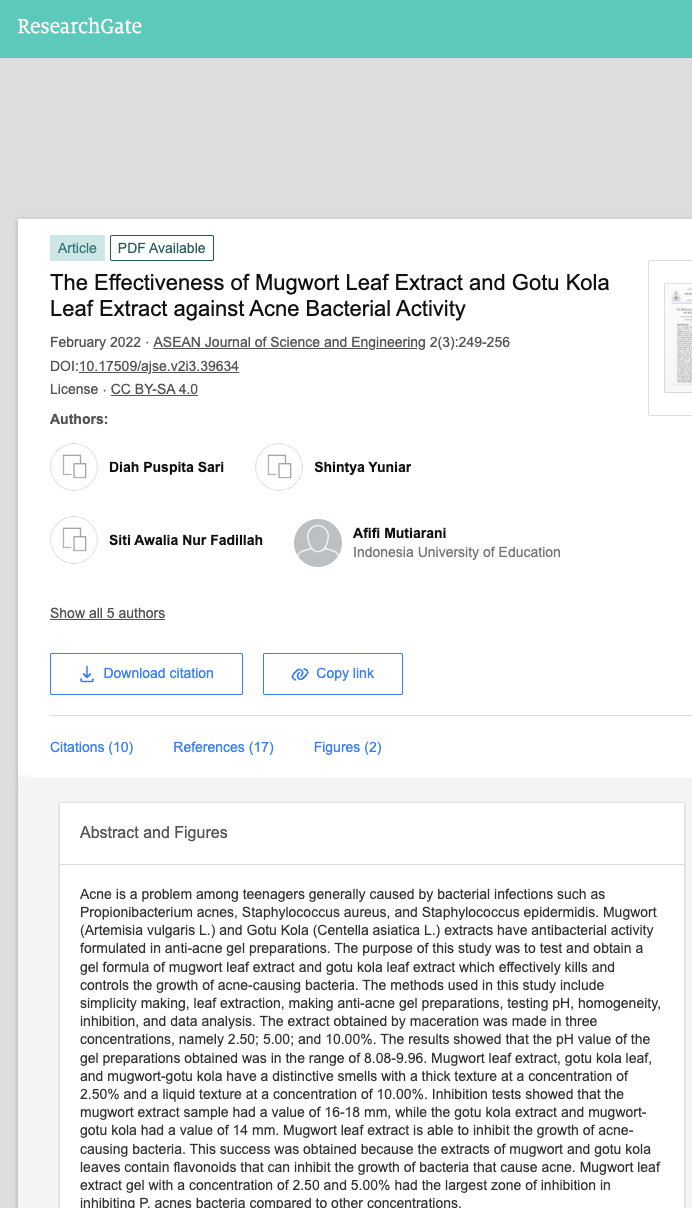Click the Copy link button
This screenshot has height=1208, width=692.
tap(333, 674)
